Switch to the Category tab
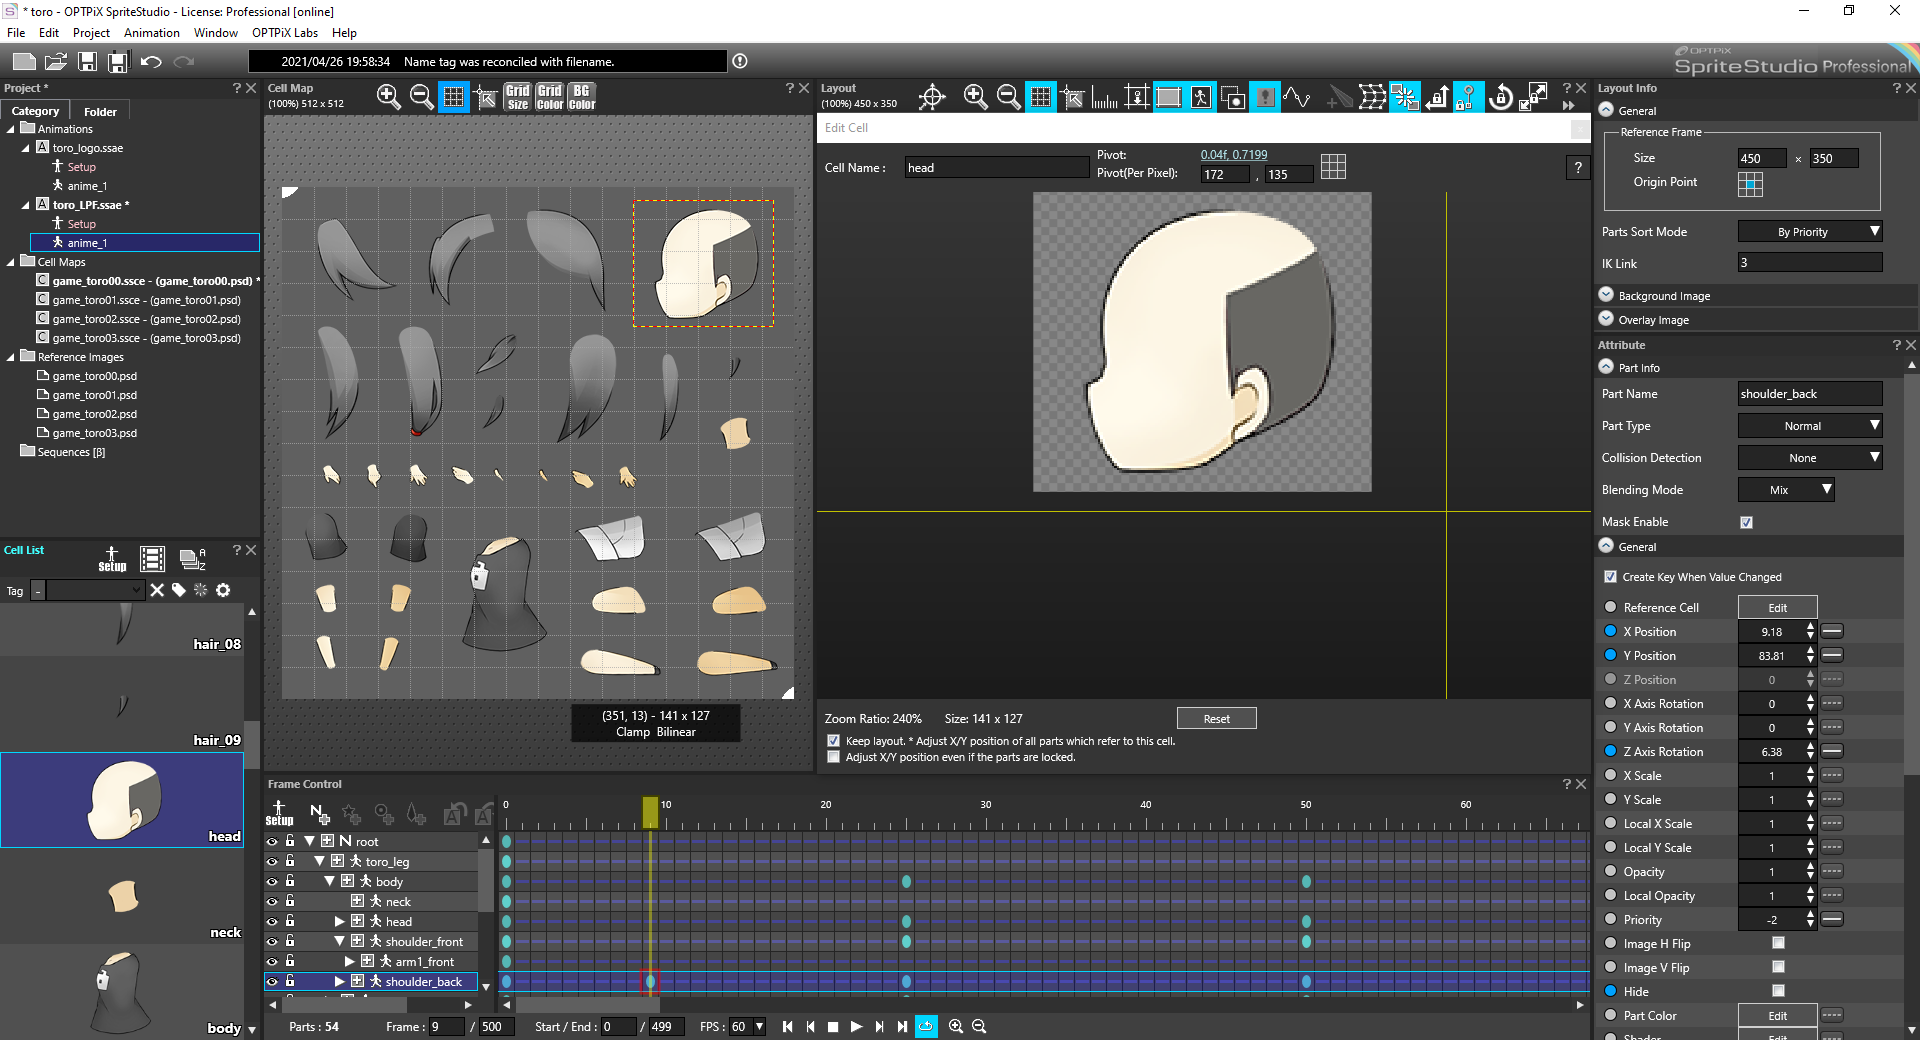The height and width of the screenshot is (1040, 1920). [x=36, y=111]
